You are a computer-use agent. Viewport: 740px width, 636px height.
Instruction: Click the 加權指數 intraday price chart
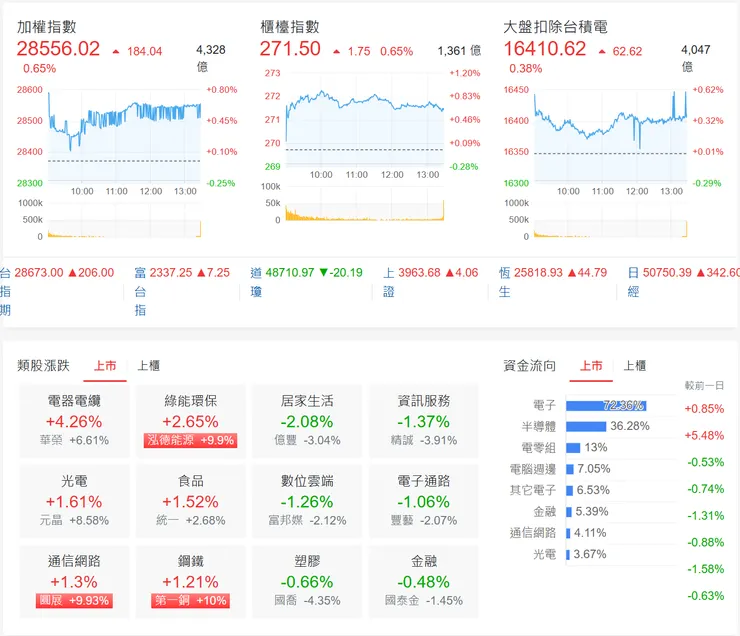pyautogui.click(x=123, y=135)
